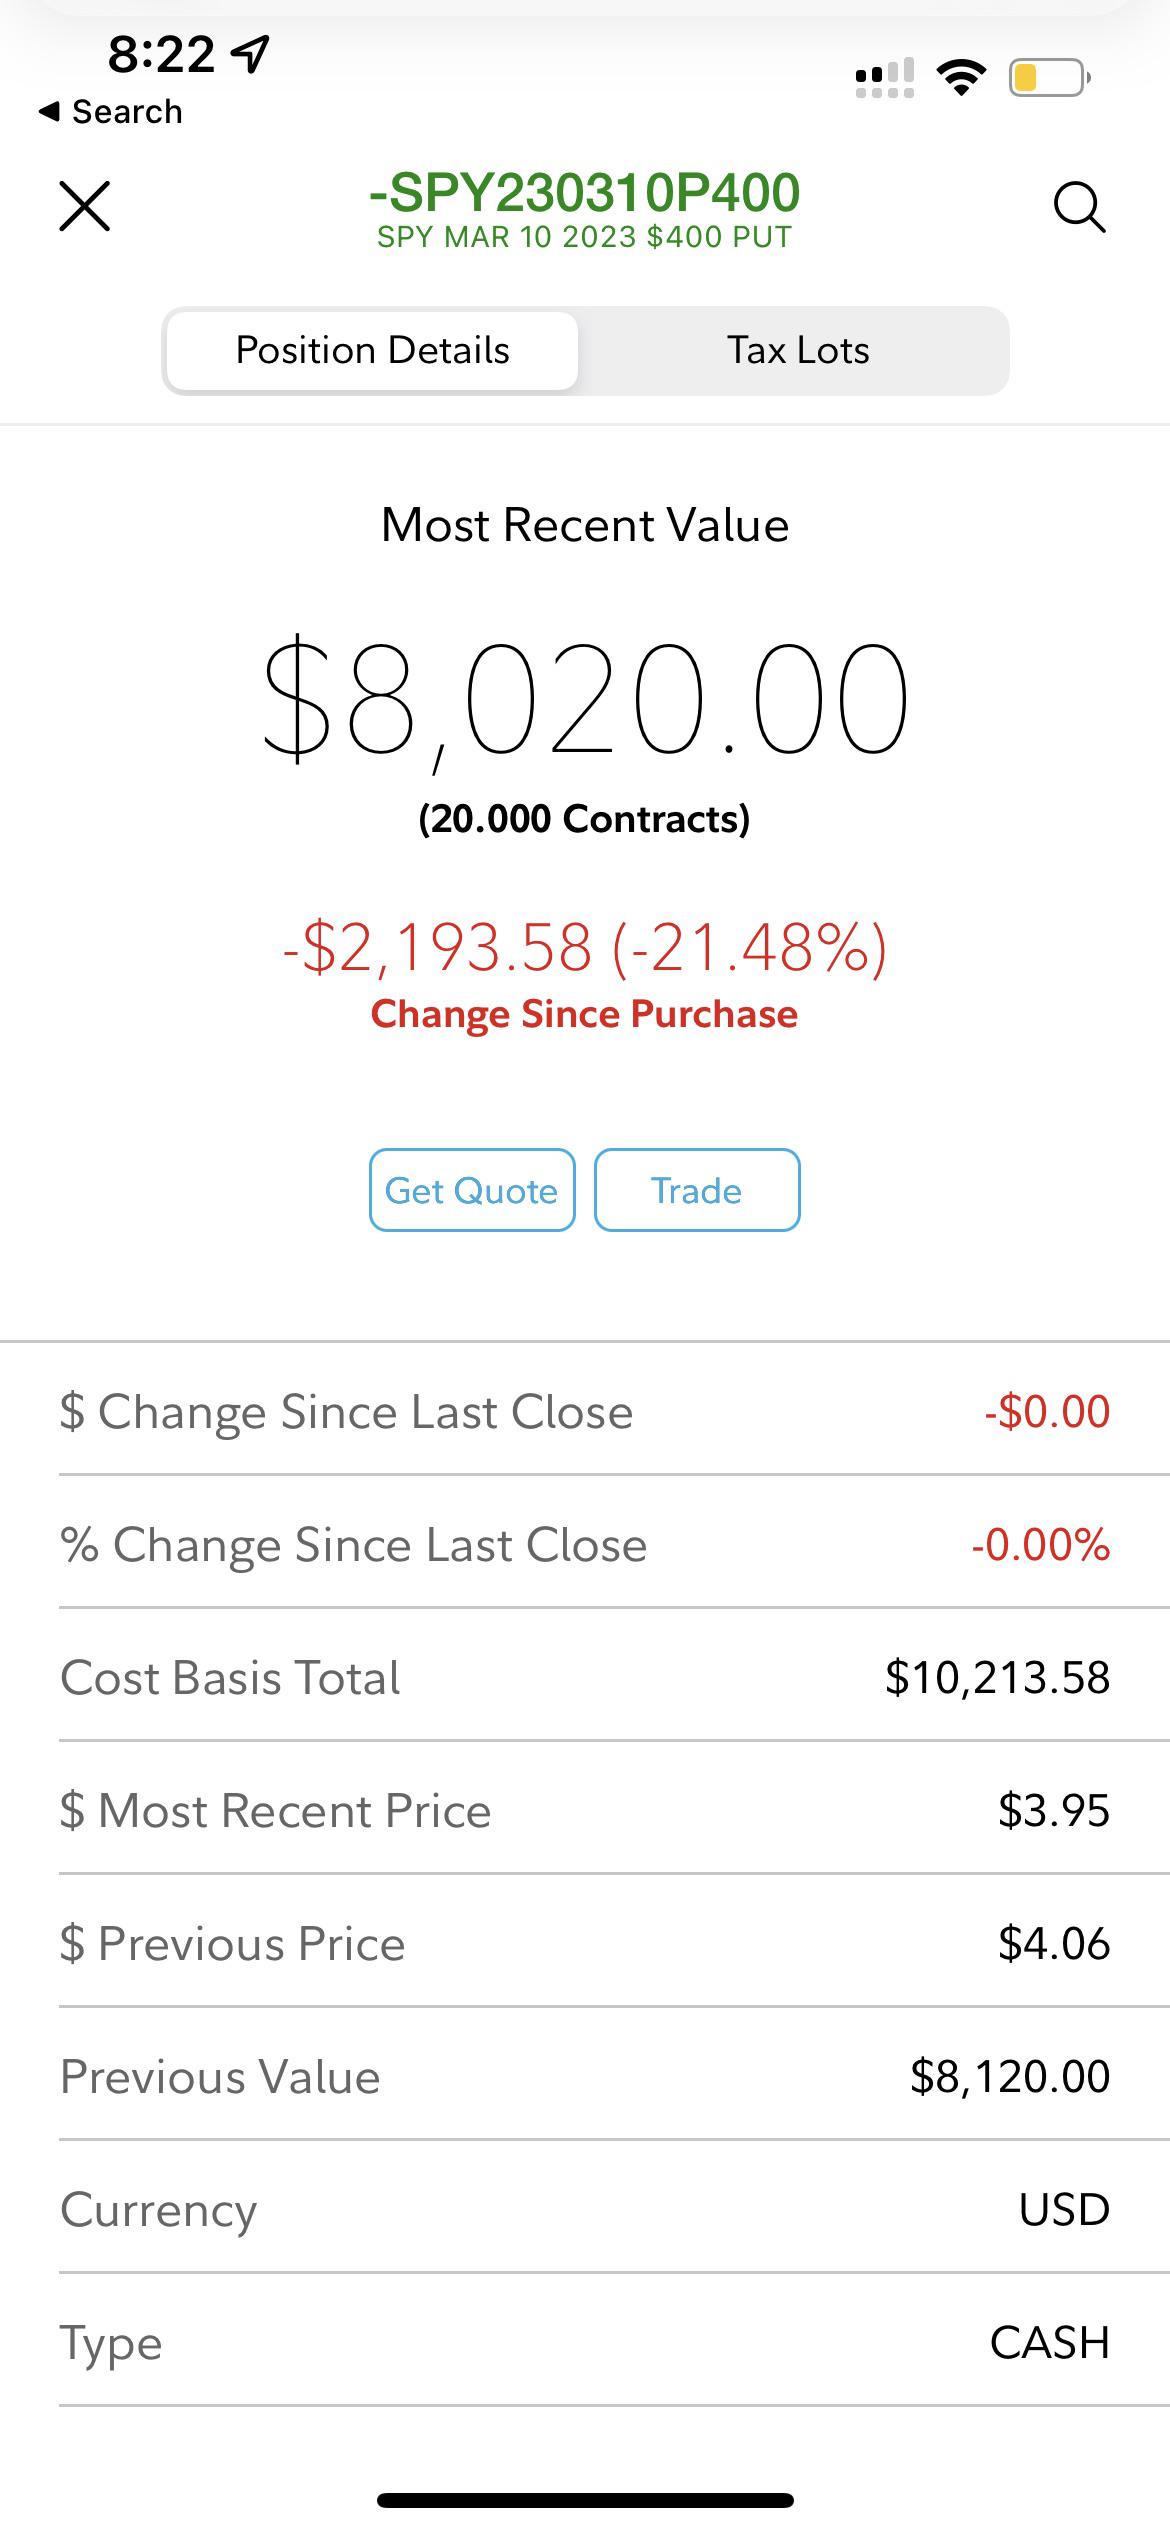1170x2532 pixels.
Task: Select the $ Most Recent Price row
Action: [585, 1810]
